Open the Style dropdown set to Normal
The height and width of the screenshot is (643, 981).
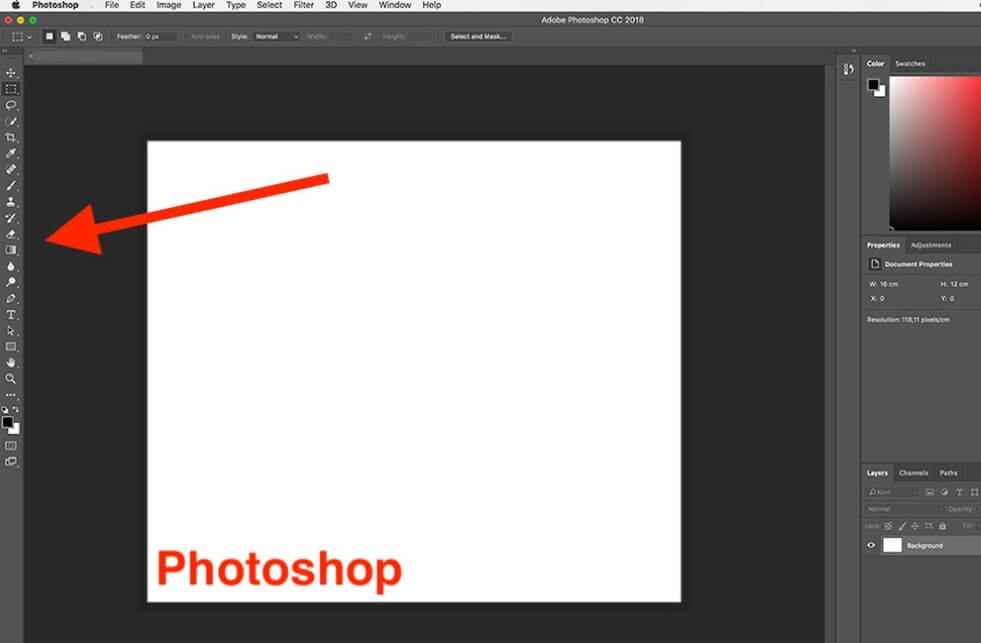(x=277, y=37)
